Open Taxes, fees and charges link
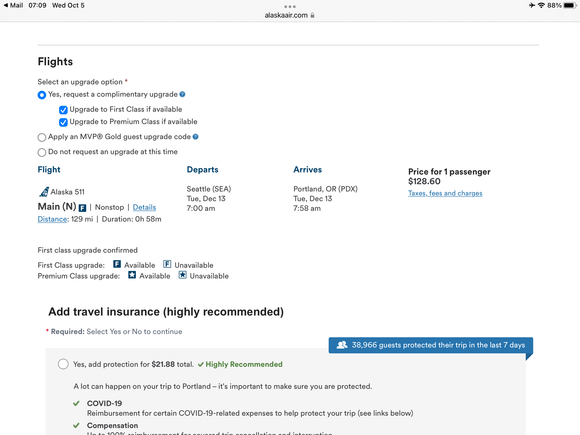The image size is (580, 435). 445,193
